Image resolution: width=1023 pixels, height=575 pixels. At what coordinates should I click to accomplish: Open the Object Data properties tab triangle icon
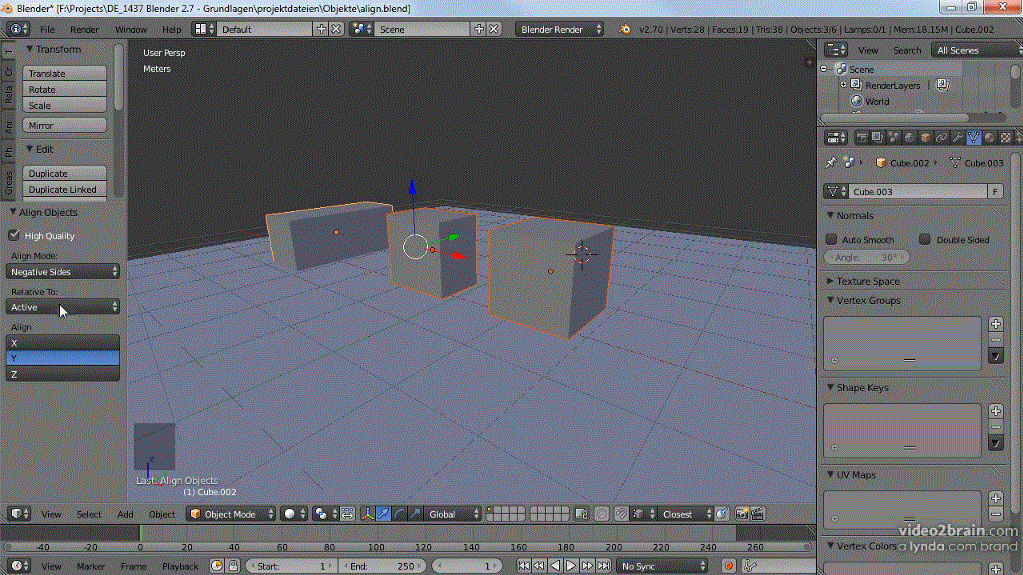pos(973,138)
